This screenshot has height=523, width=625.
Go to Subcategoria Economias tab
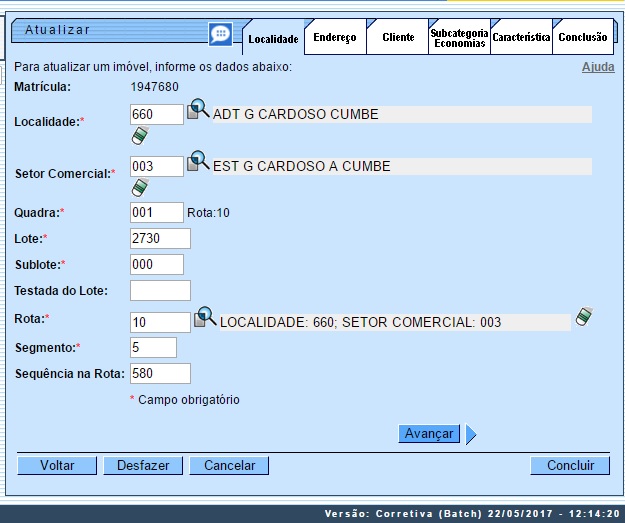[459, 38]
